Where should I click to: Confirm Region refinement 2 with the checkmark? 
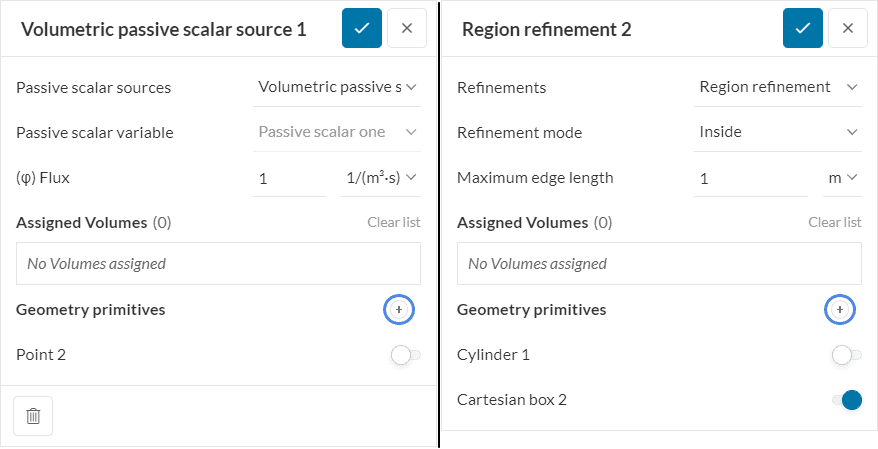pos(802,28)
